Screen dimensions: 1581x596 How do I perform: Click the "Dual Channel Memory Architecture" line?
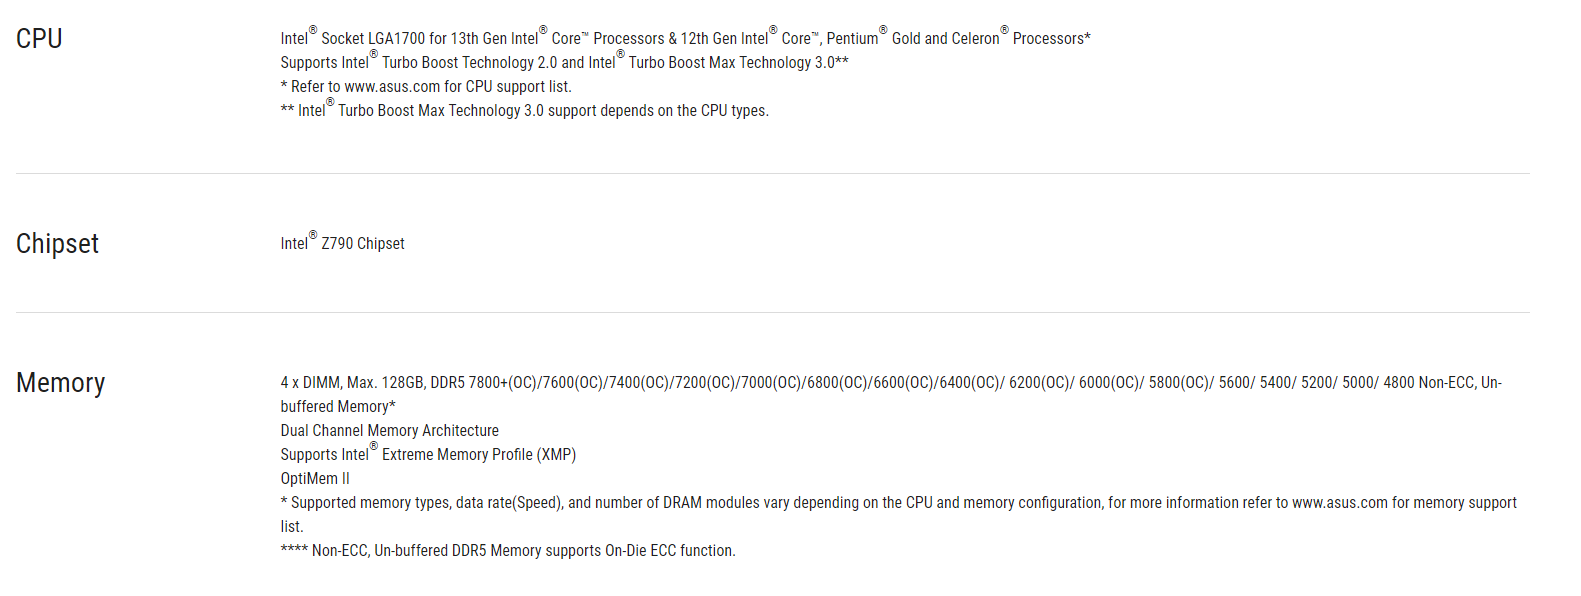389,431
